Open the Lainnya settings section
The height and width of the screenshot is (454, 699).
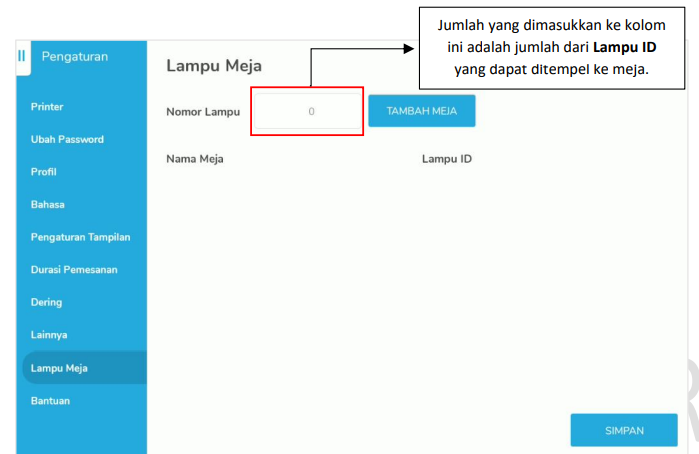coord(49,335)
